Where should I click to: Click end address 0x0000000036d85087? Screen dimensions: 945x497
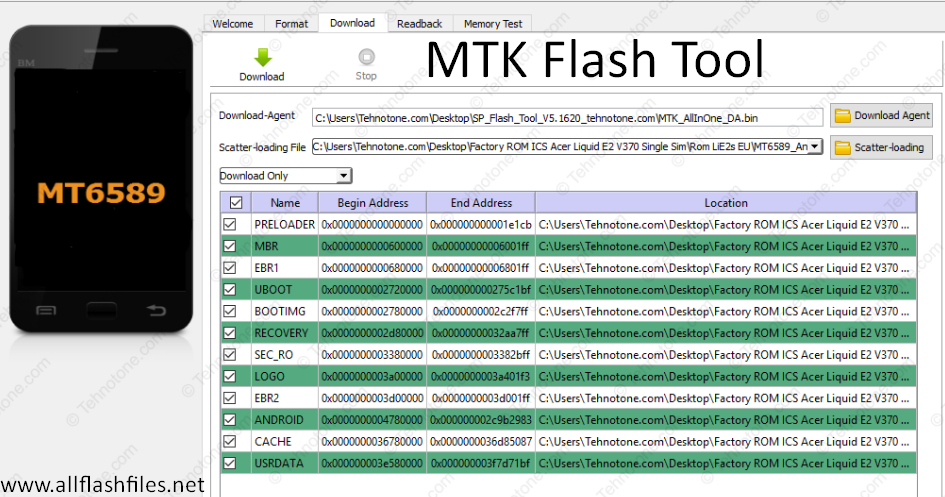(481, 442)
